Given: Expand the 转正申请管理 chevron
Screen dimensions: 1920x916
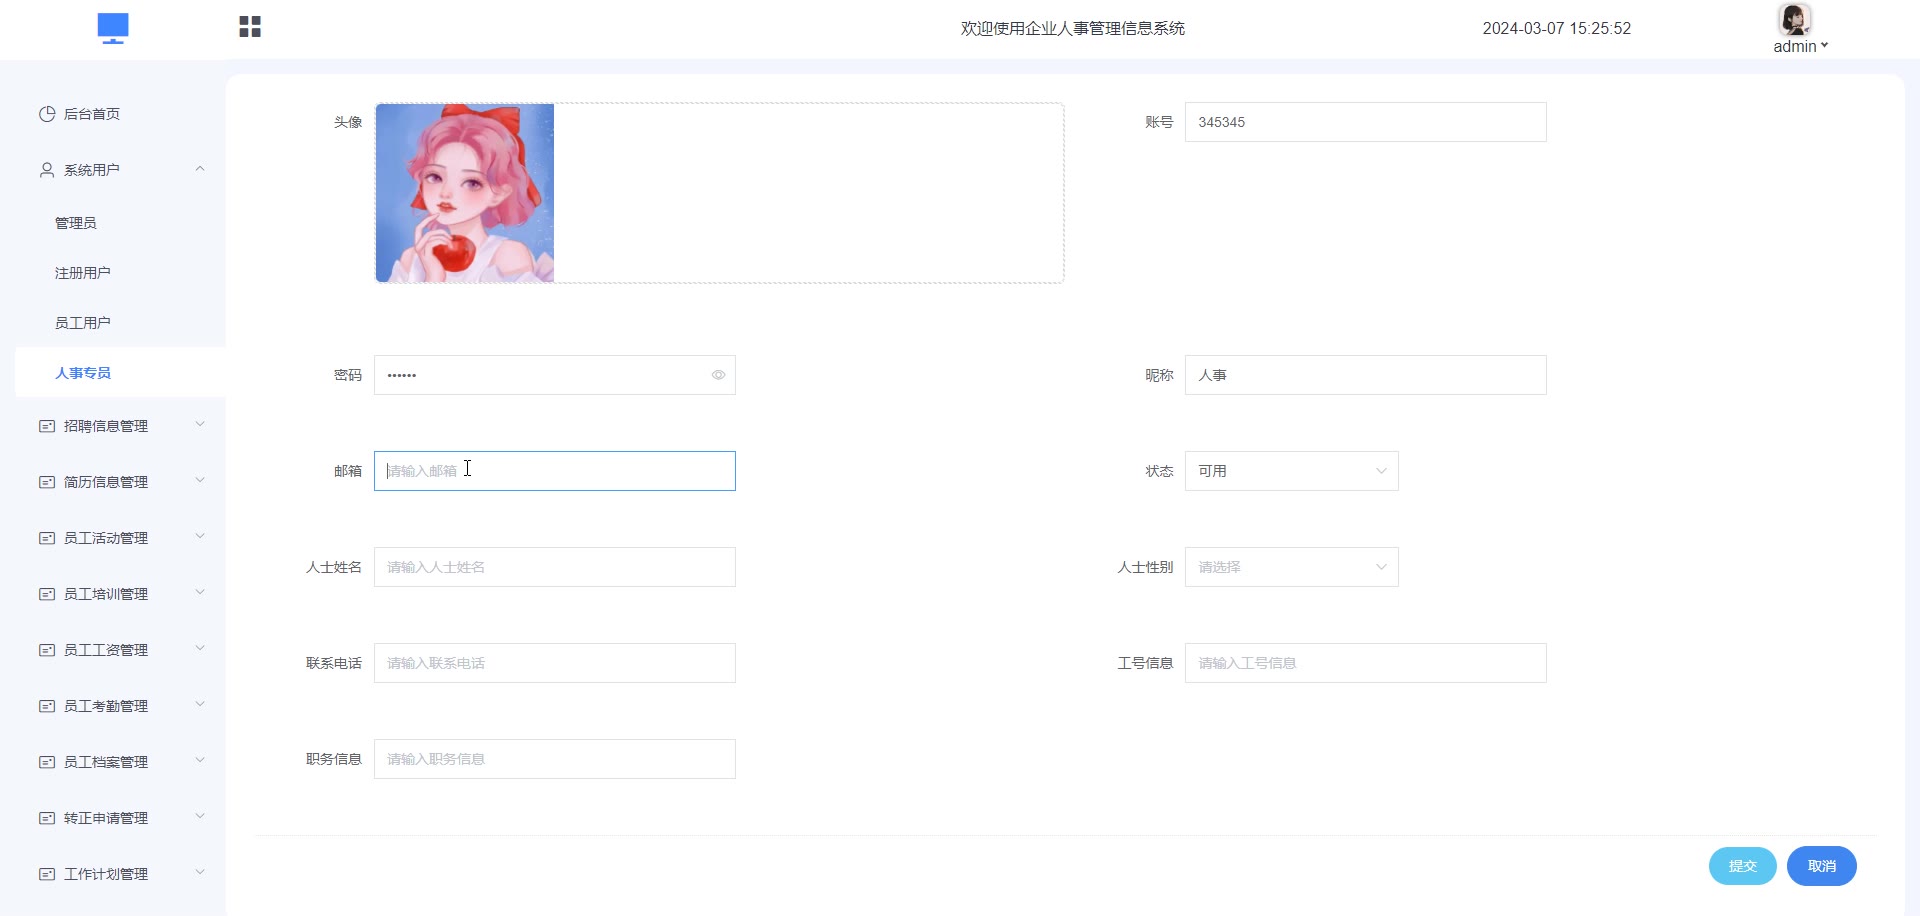Looking at the screenshot, I should [200, 816].
